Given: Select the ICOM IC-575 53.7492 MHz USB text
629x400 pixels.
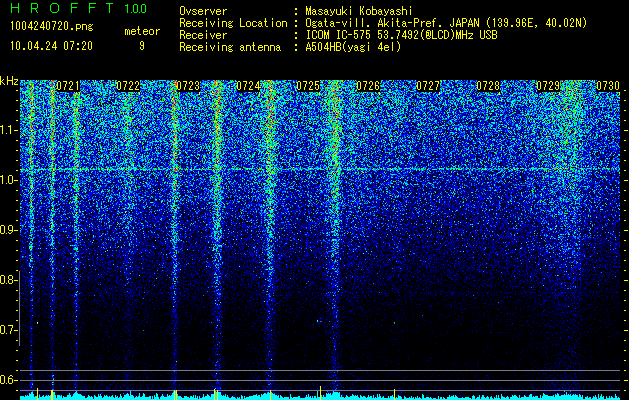Looking at the screenshot, I should pyautogui.click(x=401, y=35).
